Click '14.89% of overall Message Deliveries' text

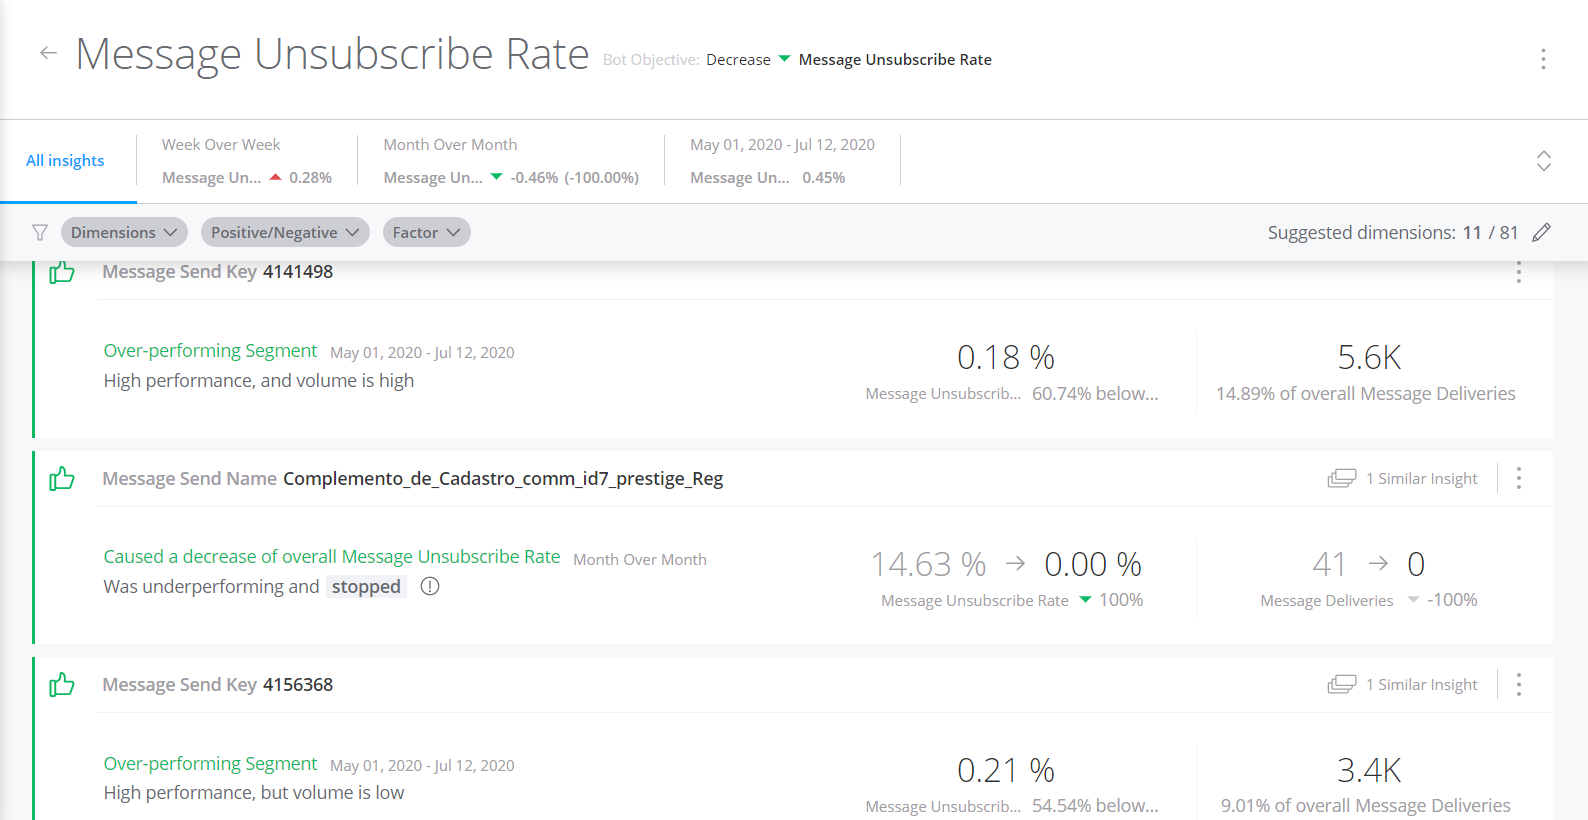(1366, 394)
